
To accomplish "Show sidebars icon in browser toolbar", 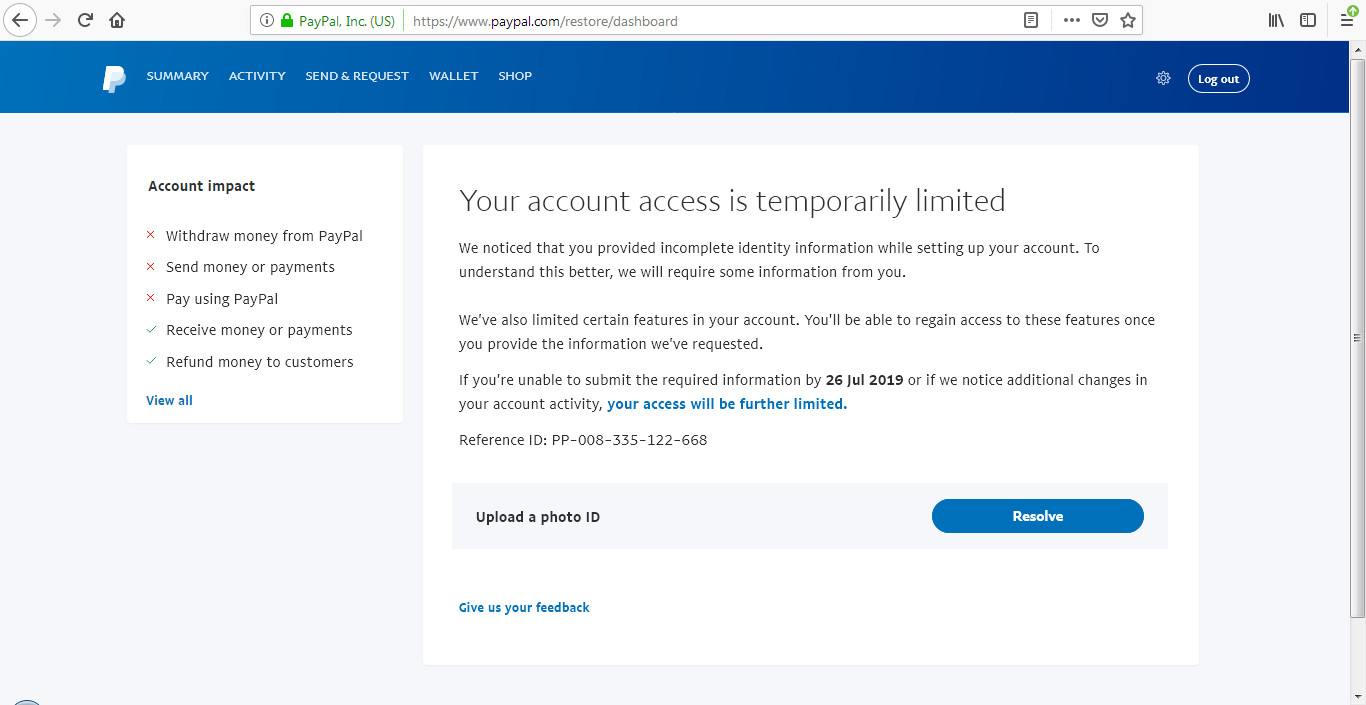I will coord(1308,20).
